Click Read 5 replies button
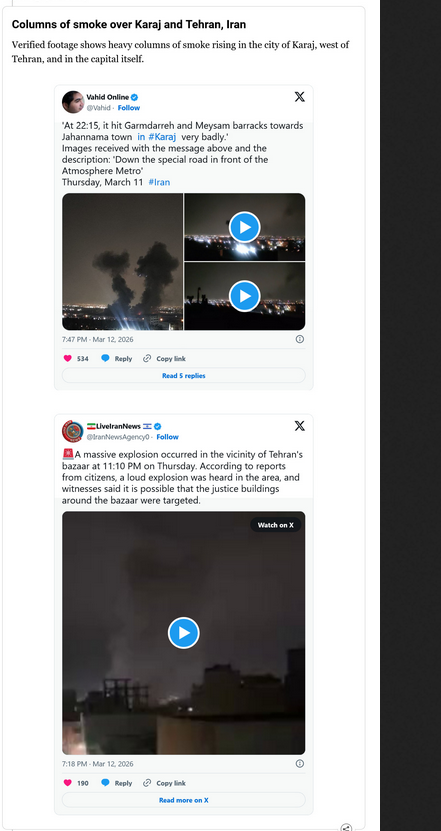This screenshot has height=831, width=441. 183,376
